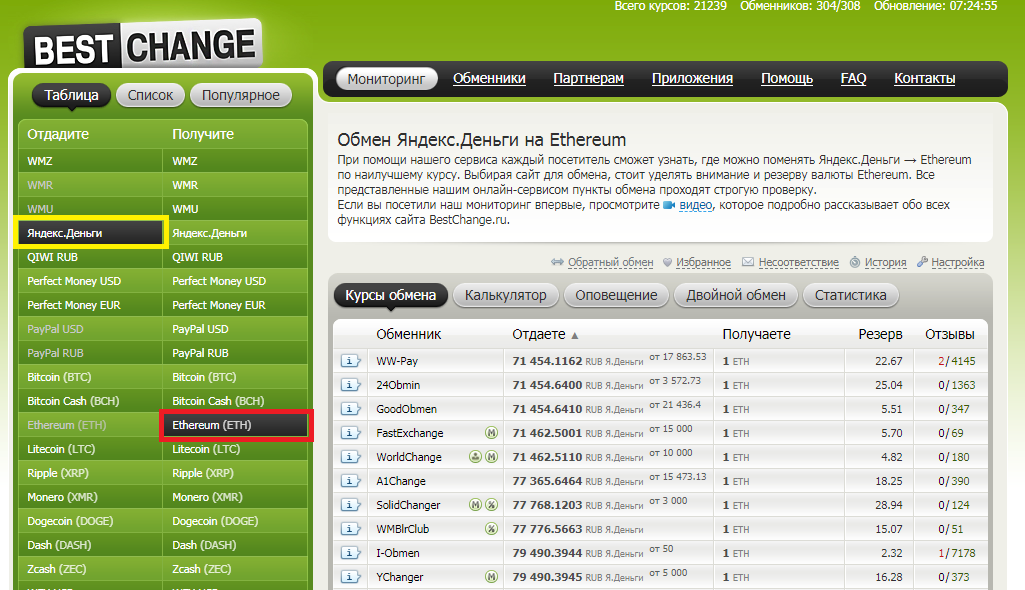This screenshot has height=590, width=1025.
Task: Select Яндекс.Деньги in the Отдадите column
Action: click(90, 233)
